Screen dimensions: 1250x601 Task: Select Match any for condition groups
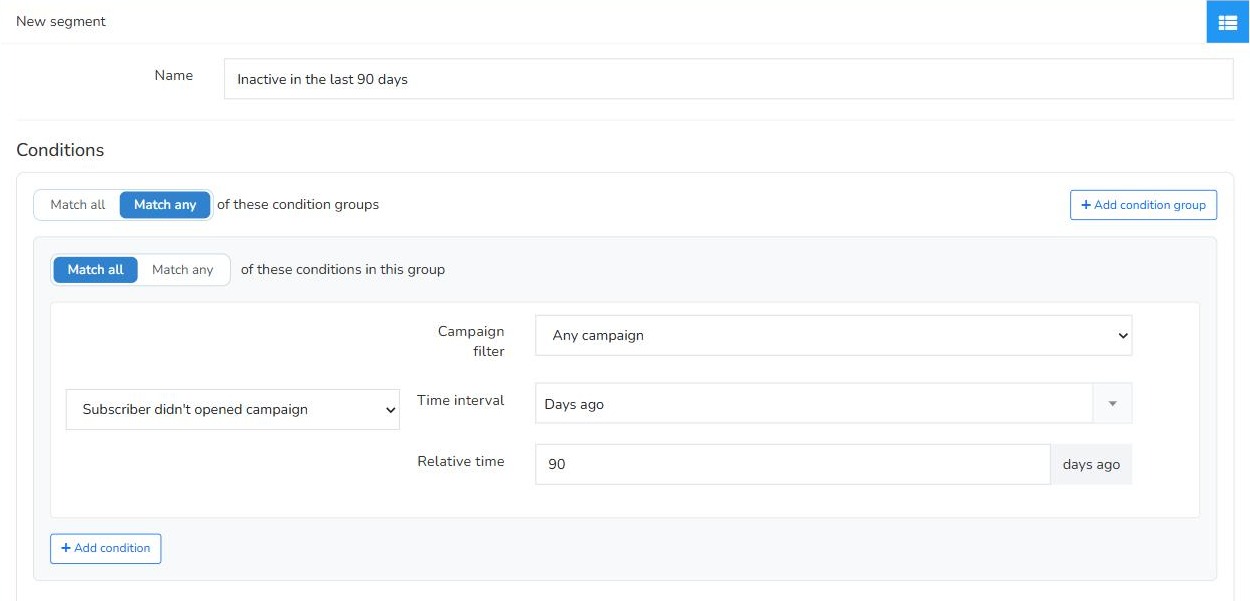pos(165,205)
